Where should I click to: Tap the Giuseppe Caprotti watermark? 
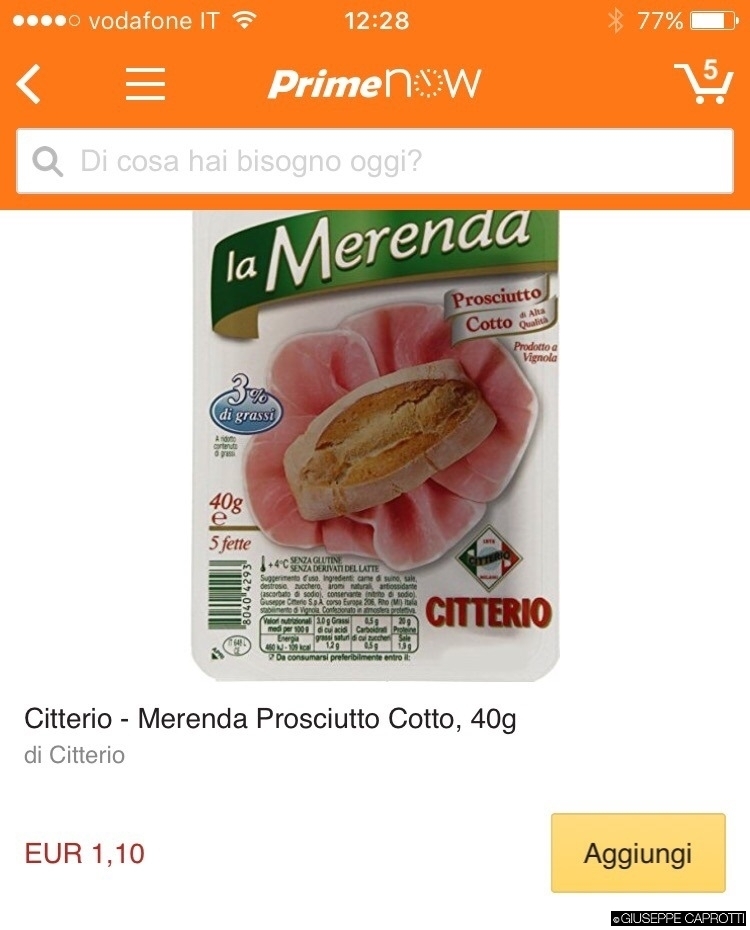point(678,918)
